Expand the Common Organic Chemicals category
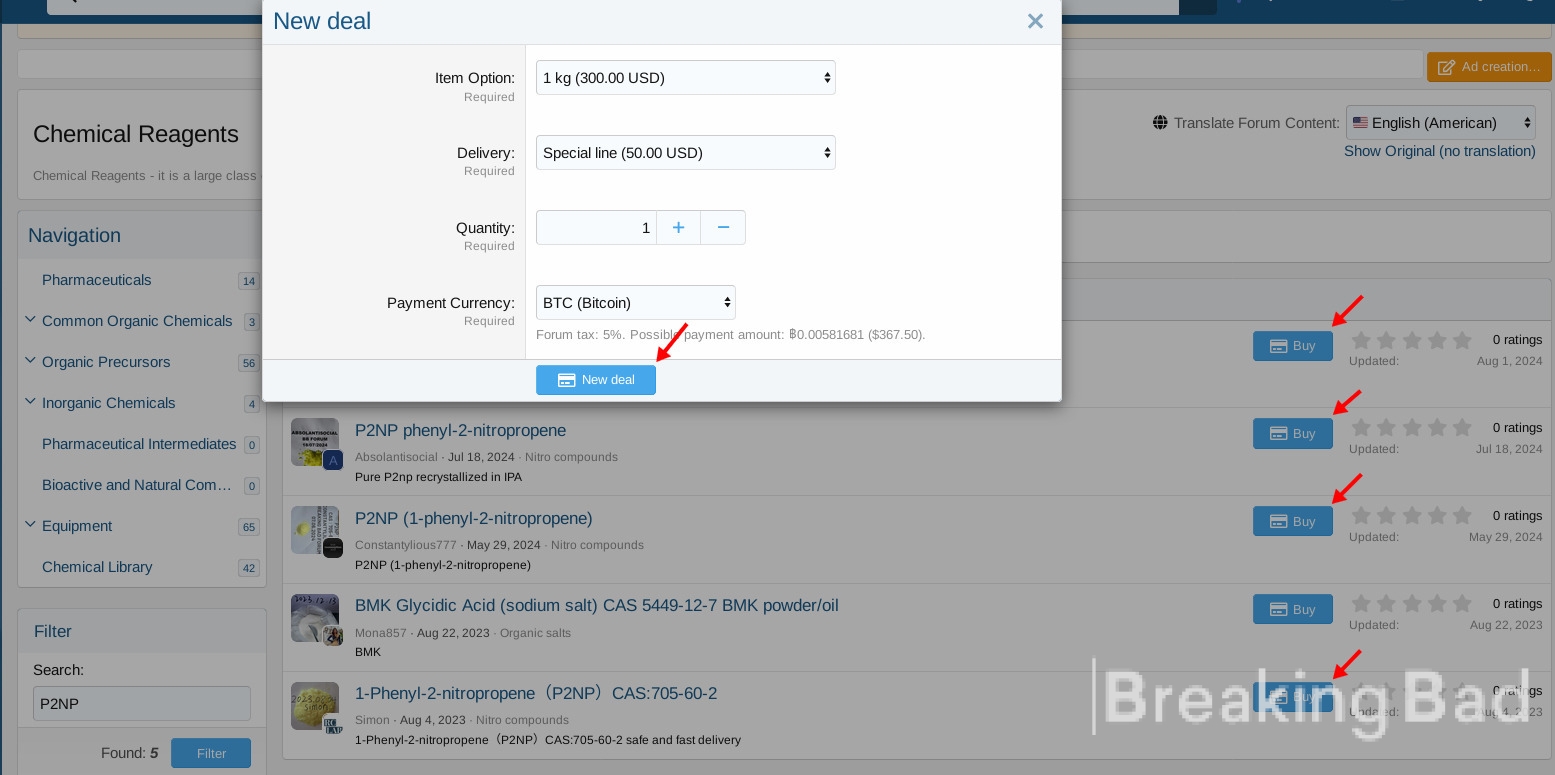The height and width of the screenshot is (775, 1555). [x=30, y=320]
